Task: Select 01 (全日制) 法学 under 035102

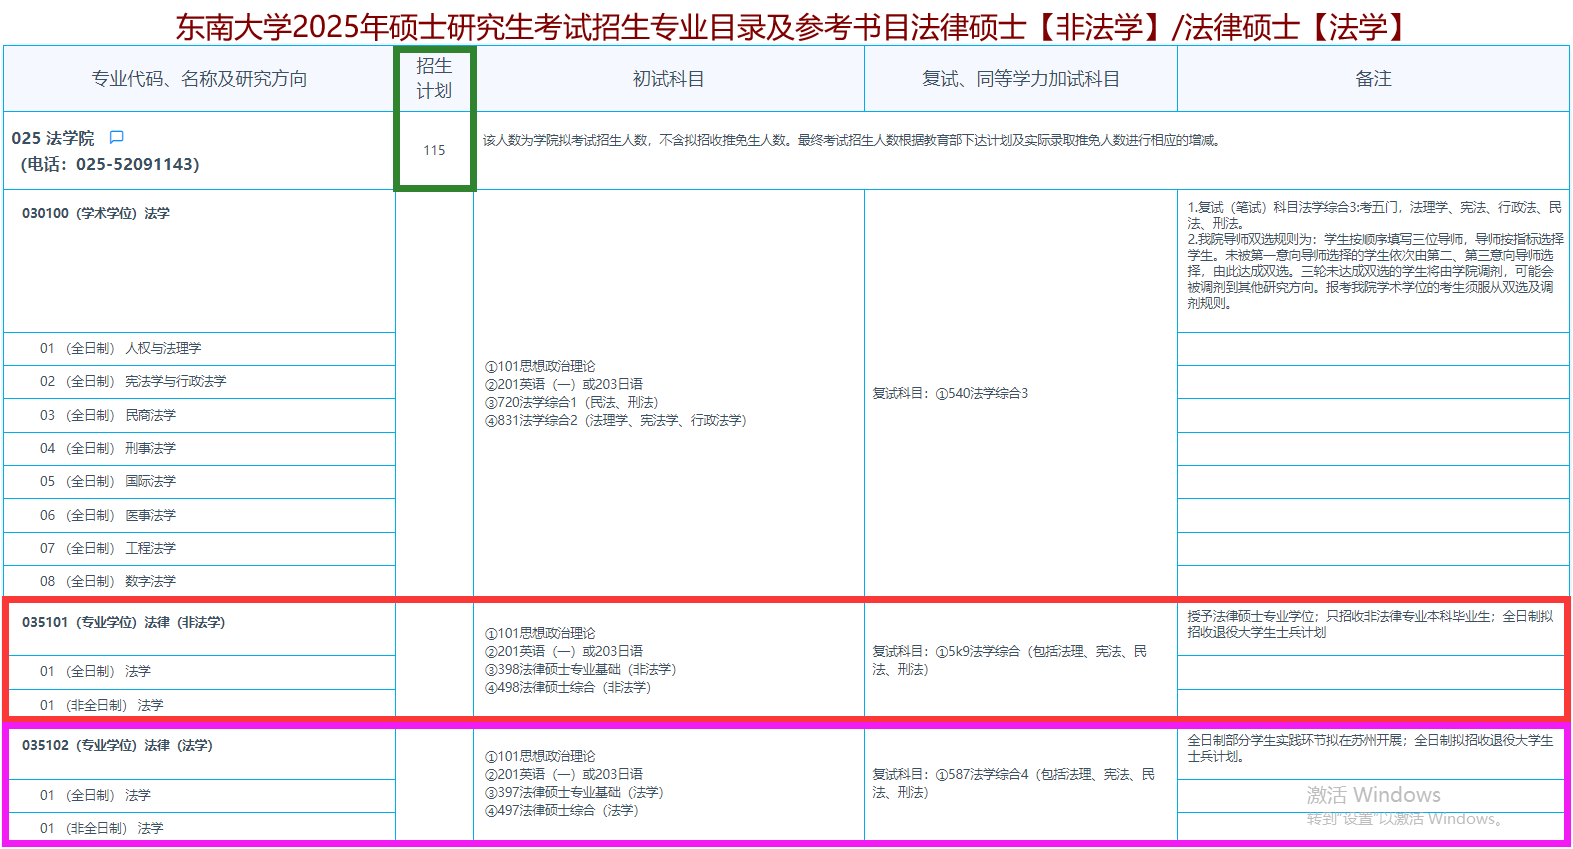Action: tap(95, 795)
